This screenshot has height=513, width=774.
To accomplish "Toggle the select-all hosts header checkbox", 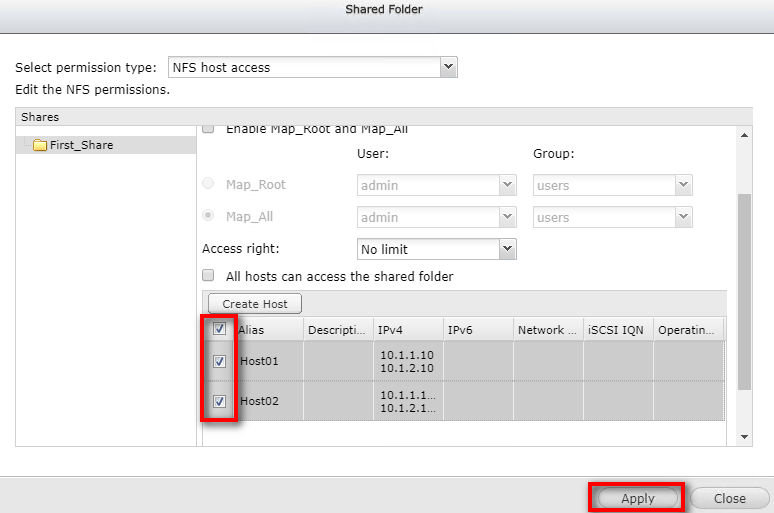I will 220,329.
